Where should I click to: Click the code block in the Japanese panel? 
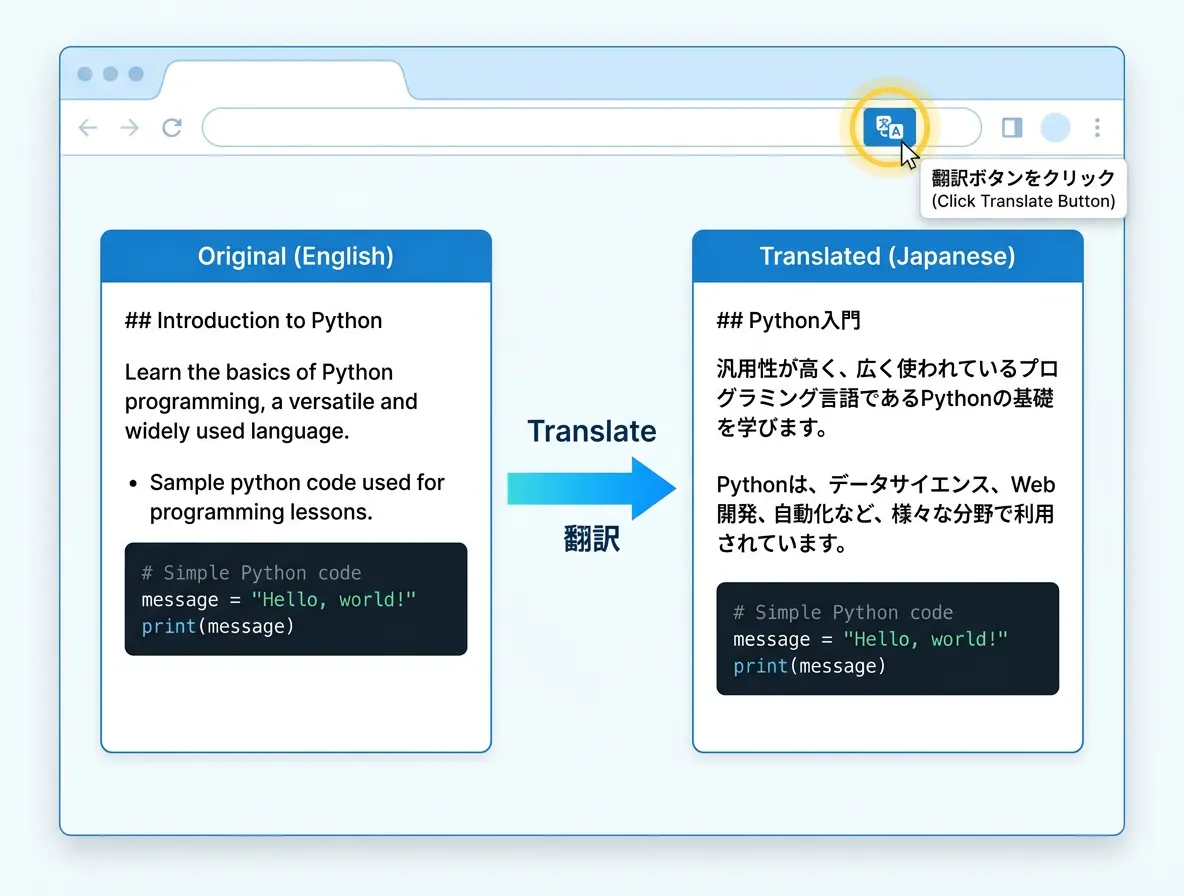887,639
